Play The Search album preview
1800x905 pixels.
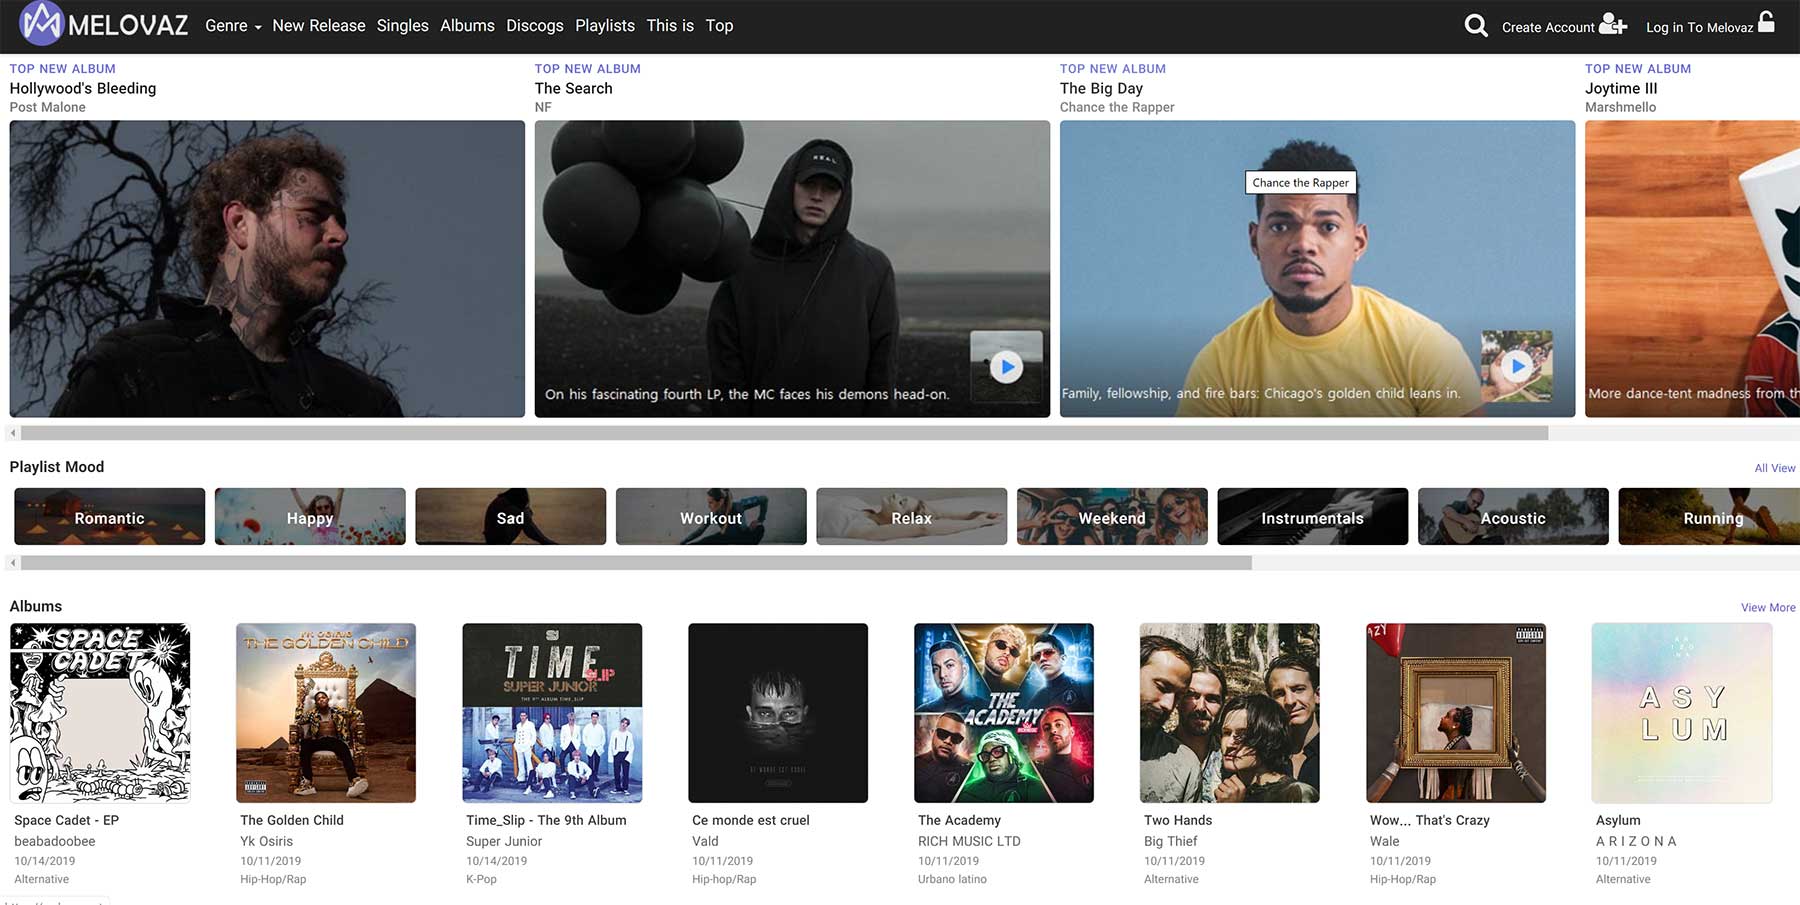click(1006, 367)
